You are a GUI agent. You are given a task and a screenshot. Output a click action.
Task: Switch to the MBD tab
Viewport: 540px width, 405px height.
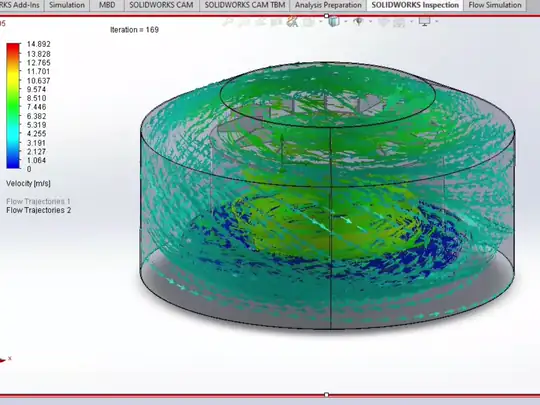tap(107, 5)
